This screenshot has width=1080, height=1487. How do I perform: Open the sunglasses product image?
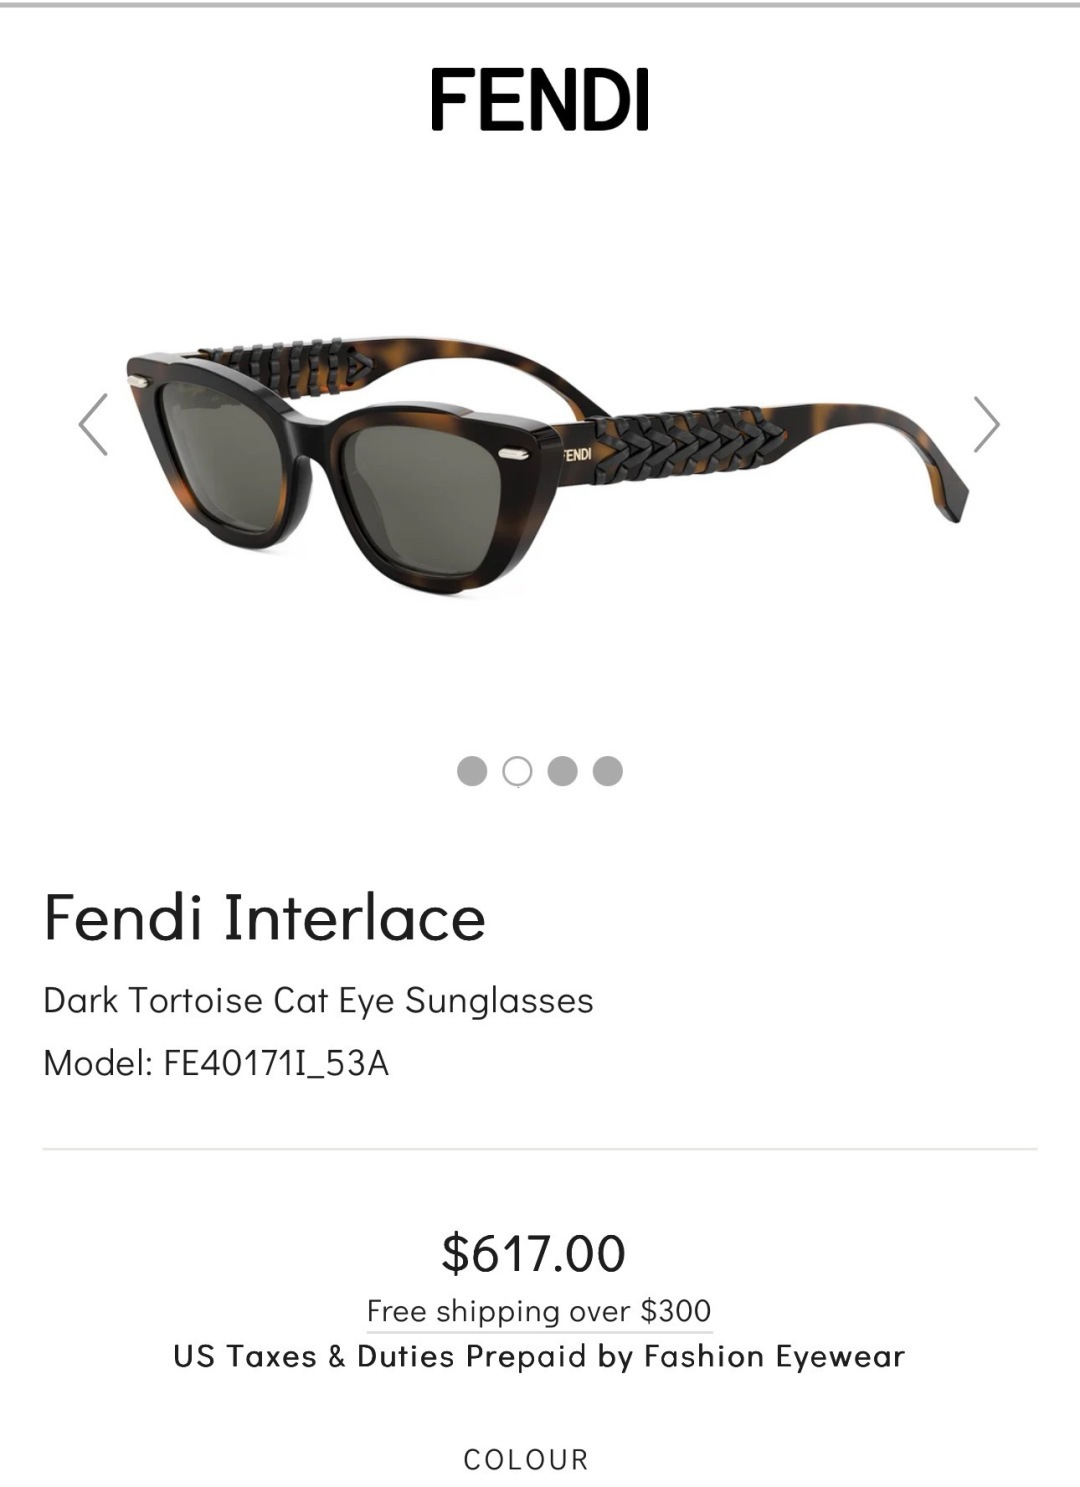[548, 465]
